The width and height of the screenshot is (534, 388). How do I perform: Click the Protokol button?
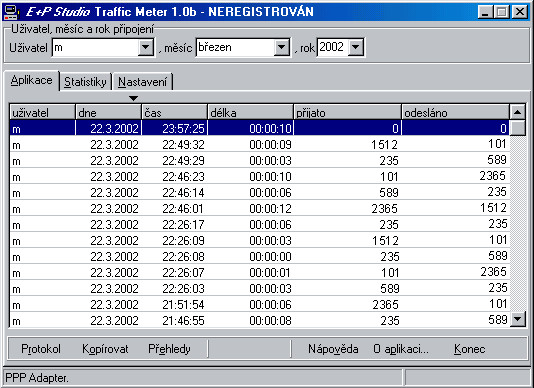(41, 349)
